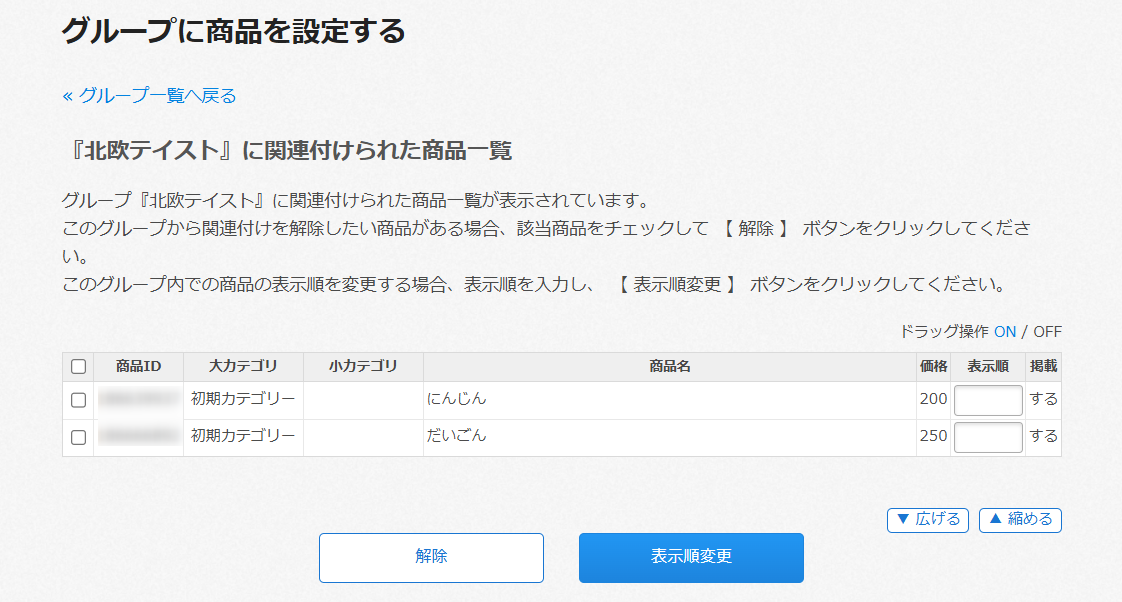Click the 価格 column header

933,367
